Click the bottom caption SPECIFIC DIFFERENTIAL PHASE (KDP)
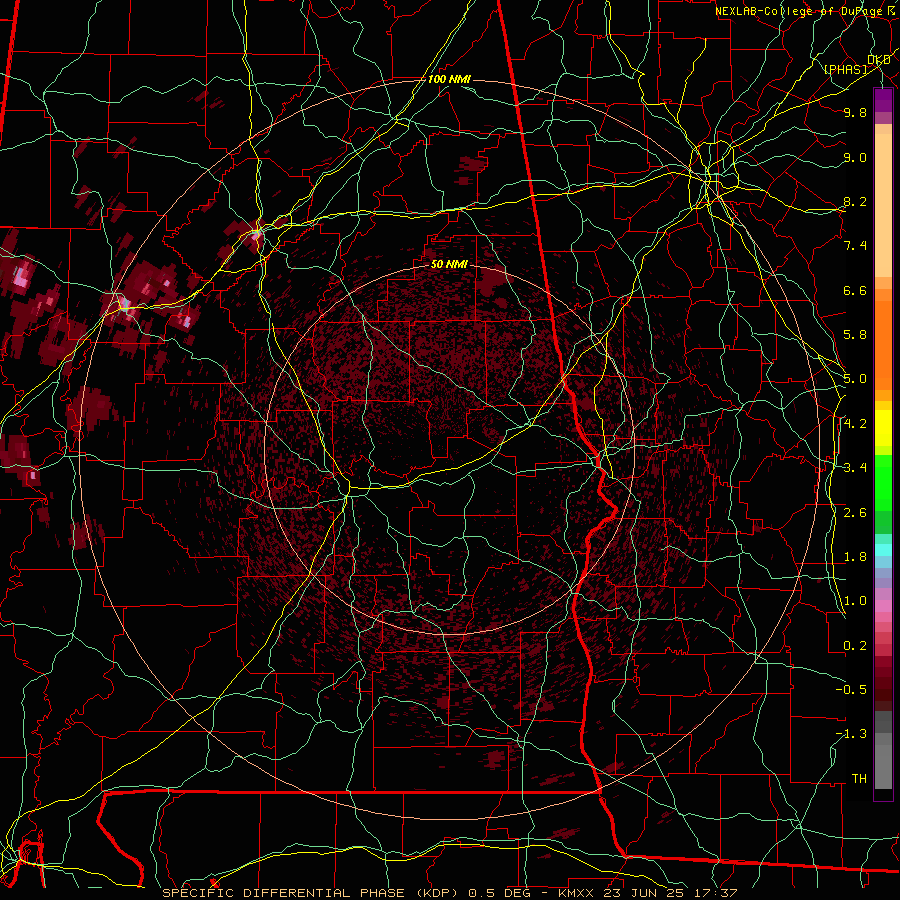900x900 pixels. [312, 893]
